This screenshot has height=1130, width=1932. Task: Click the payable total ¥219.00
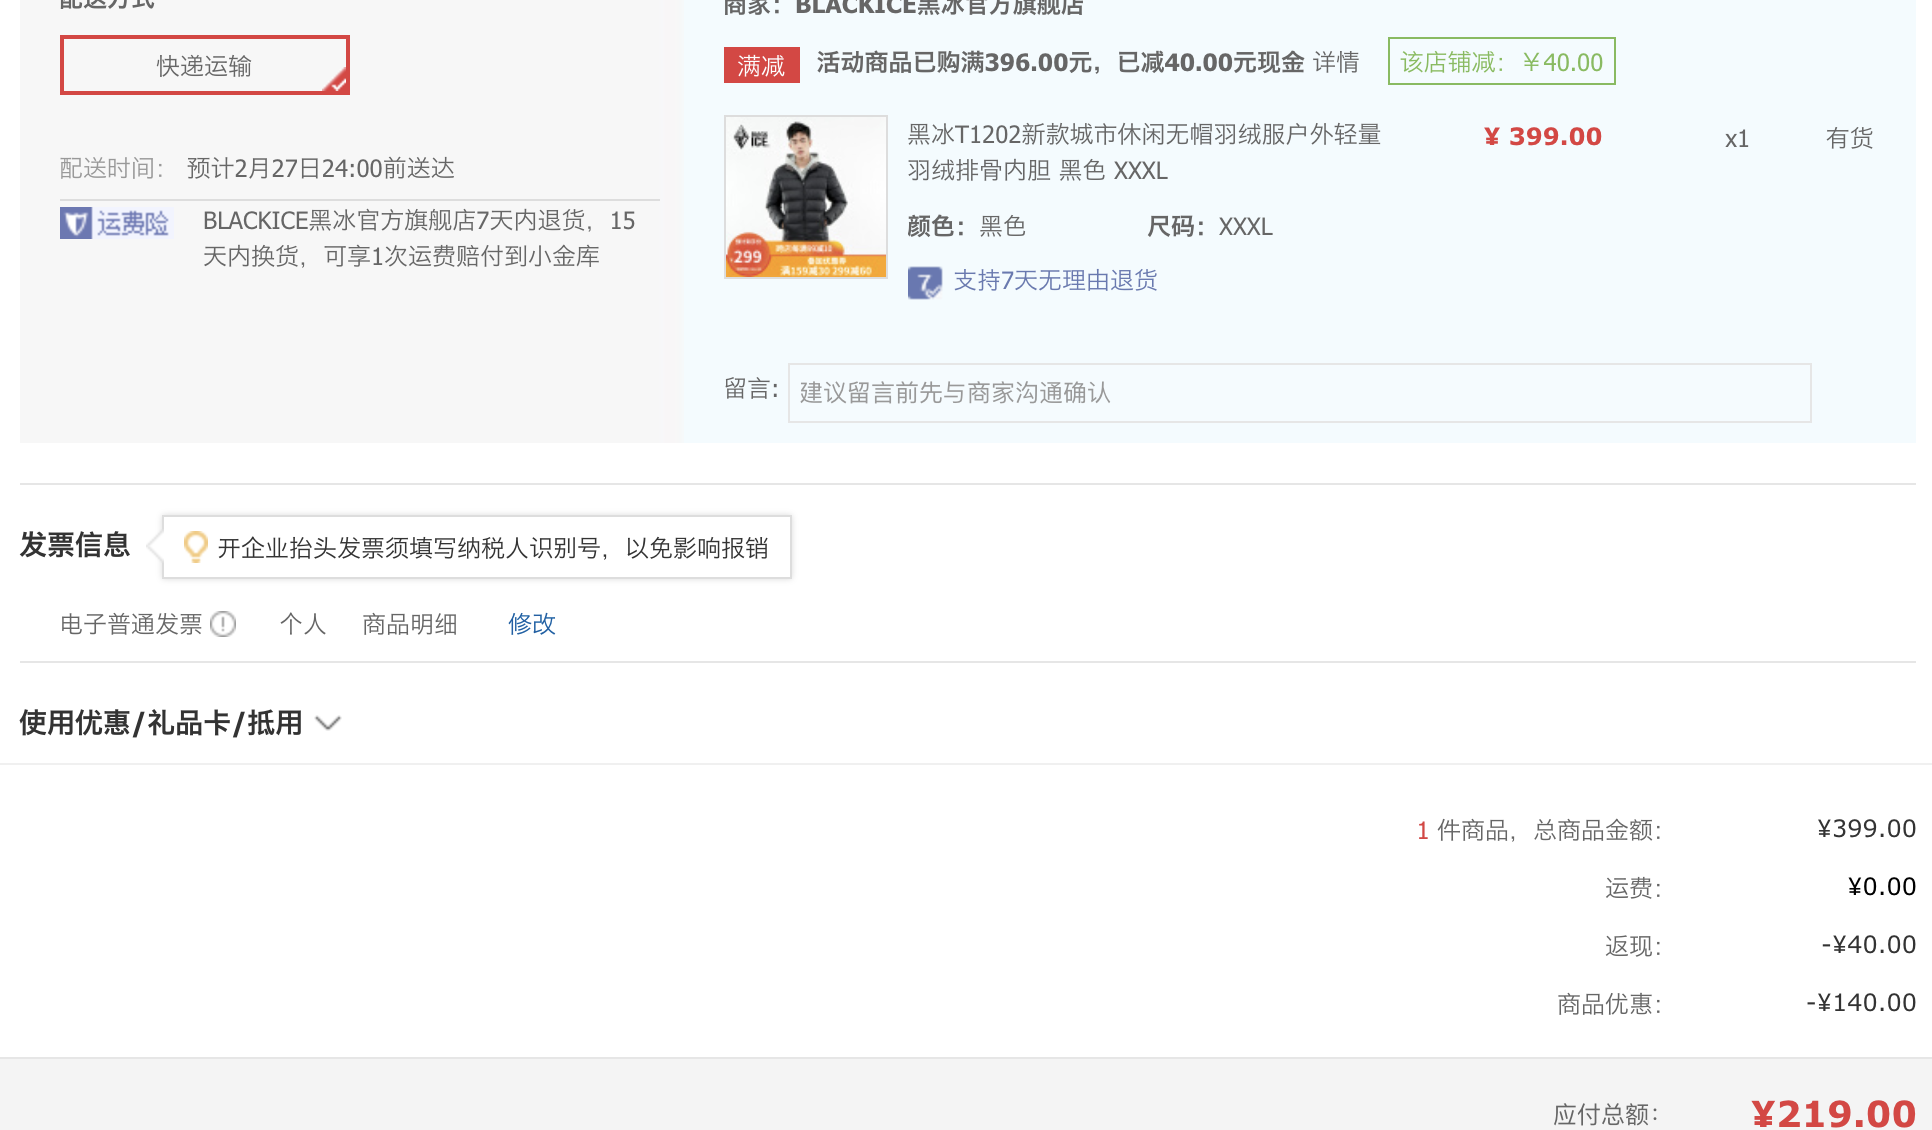pyautogui.click(x=1833, y=1113)
